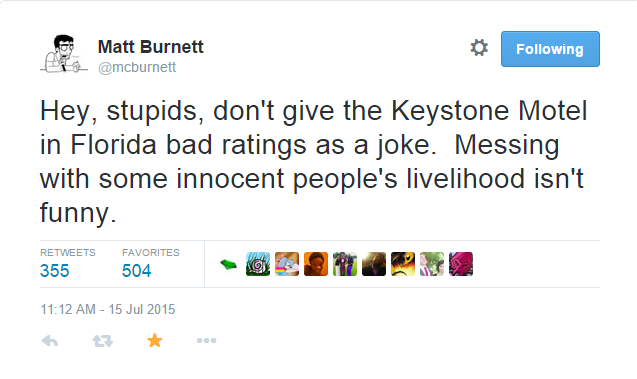Unfavorite the tweet via the gold star
Screen dimensions: 637x379
[154, 340]
